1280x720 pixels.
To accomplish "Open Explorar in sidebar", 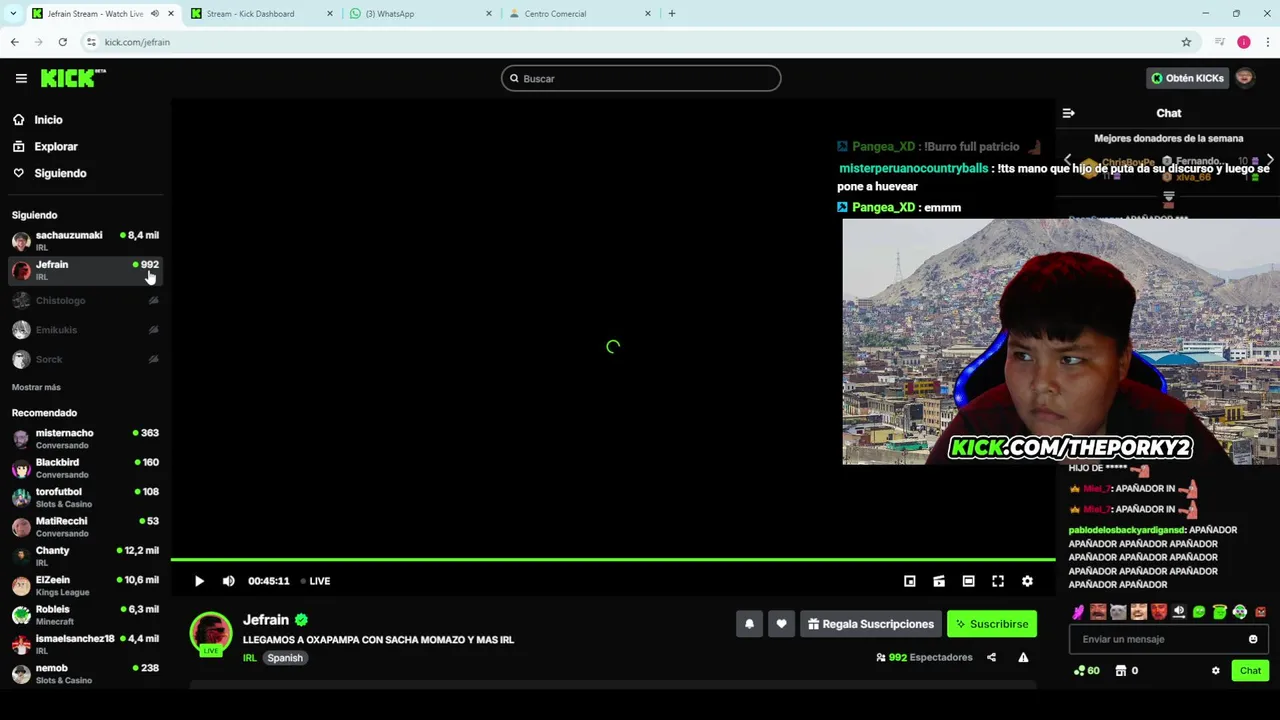I will click(x=56, y=146).
